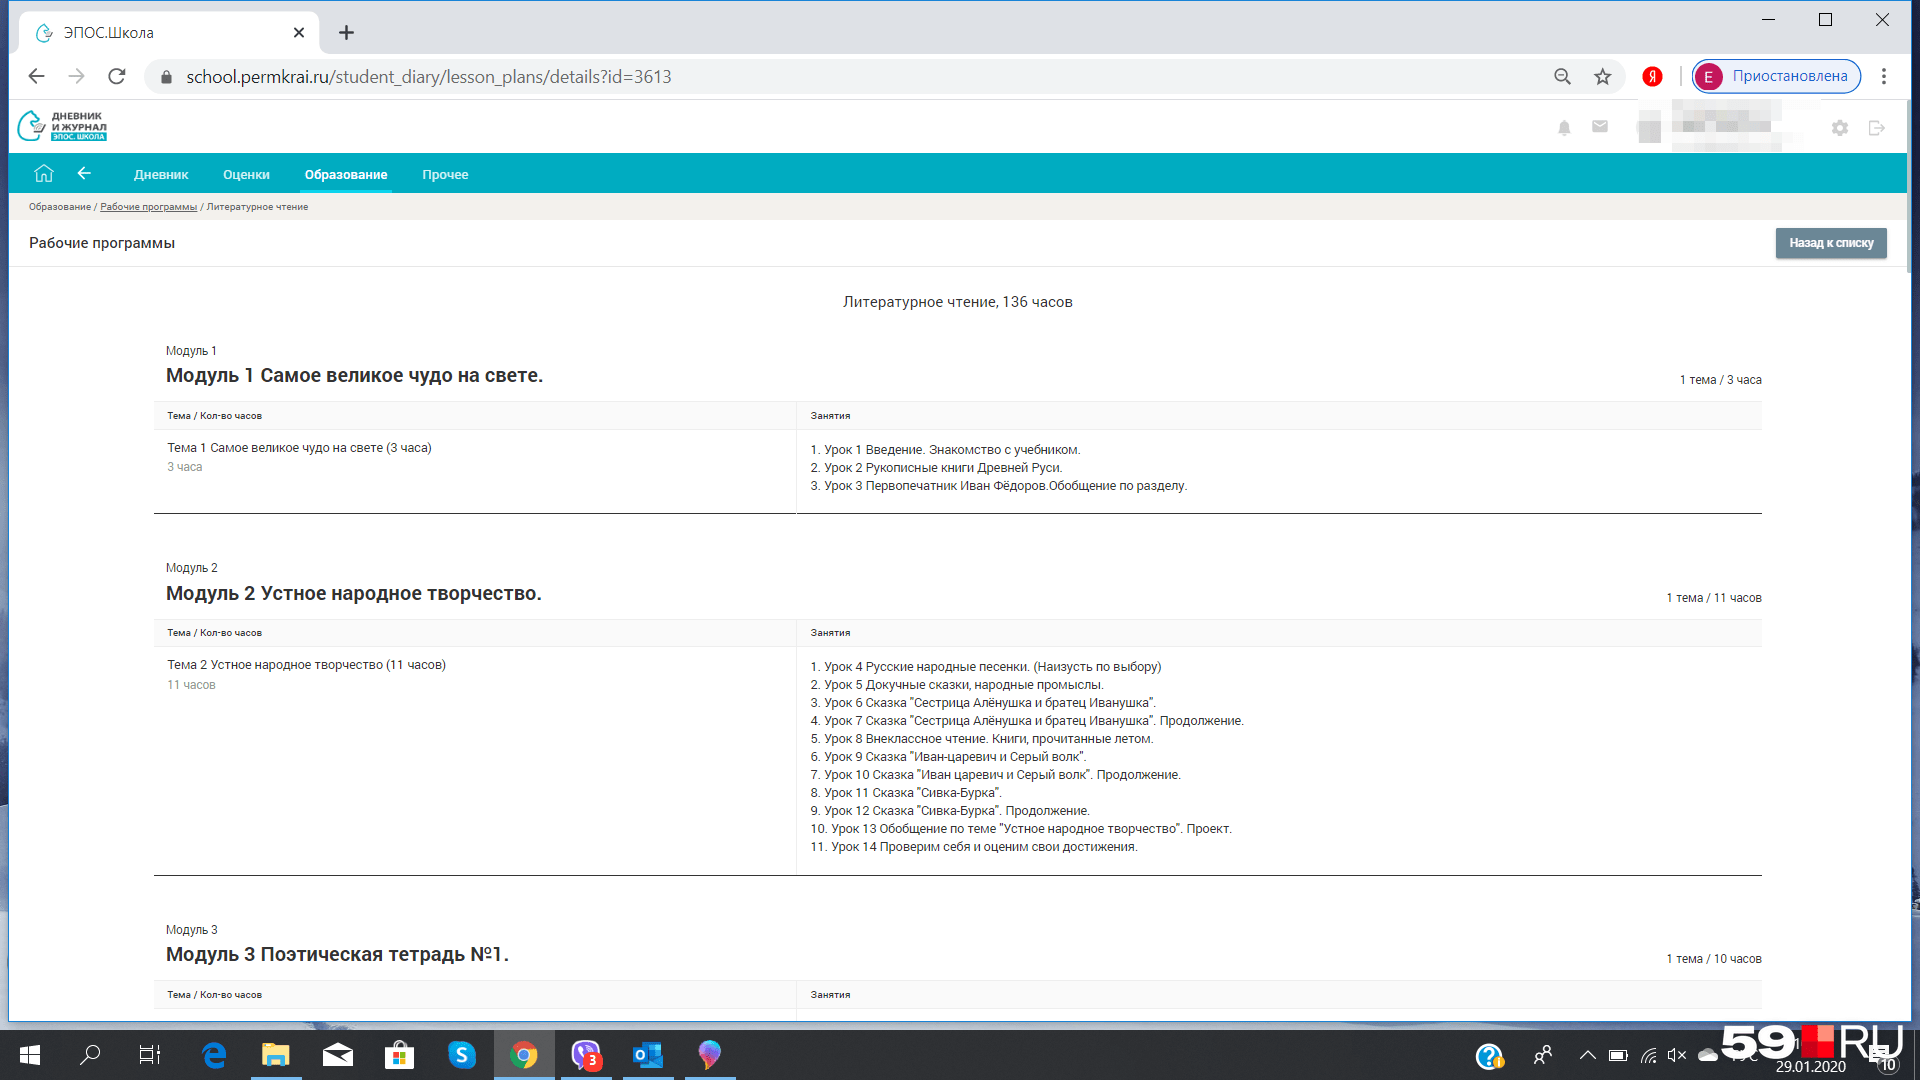Click the Модуль 3 Поэтическая тетрадь heading
The image size is (1920, 1080).
(x=337, y=955)
